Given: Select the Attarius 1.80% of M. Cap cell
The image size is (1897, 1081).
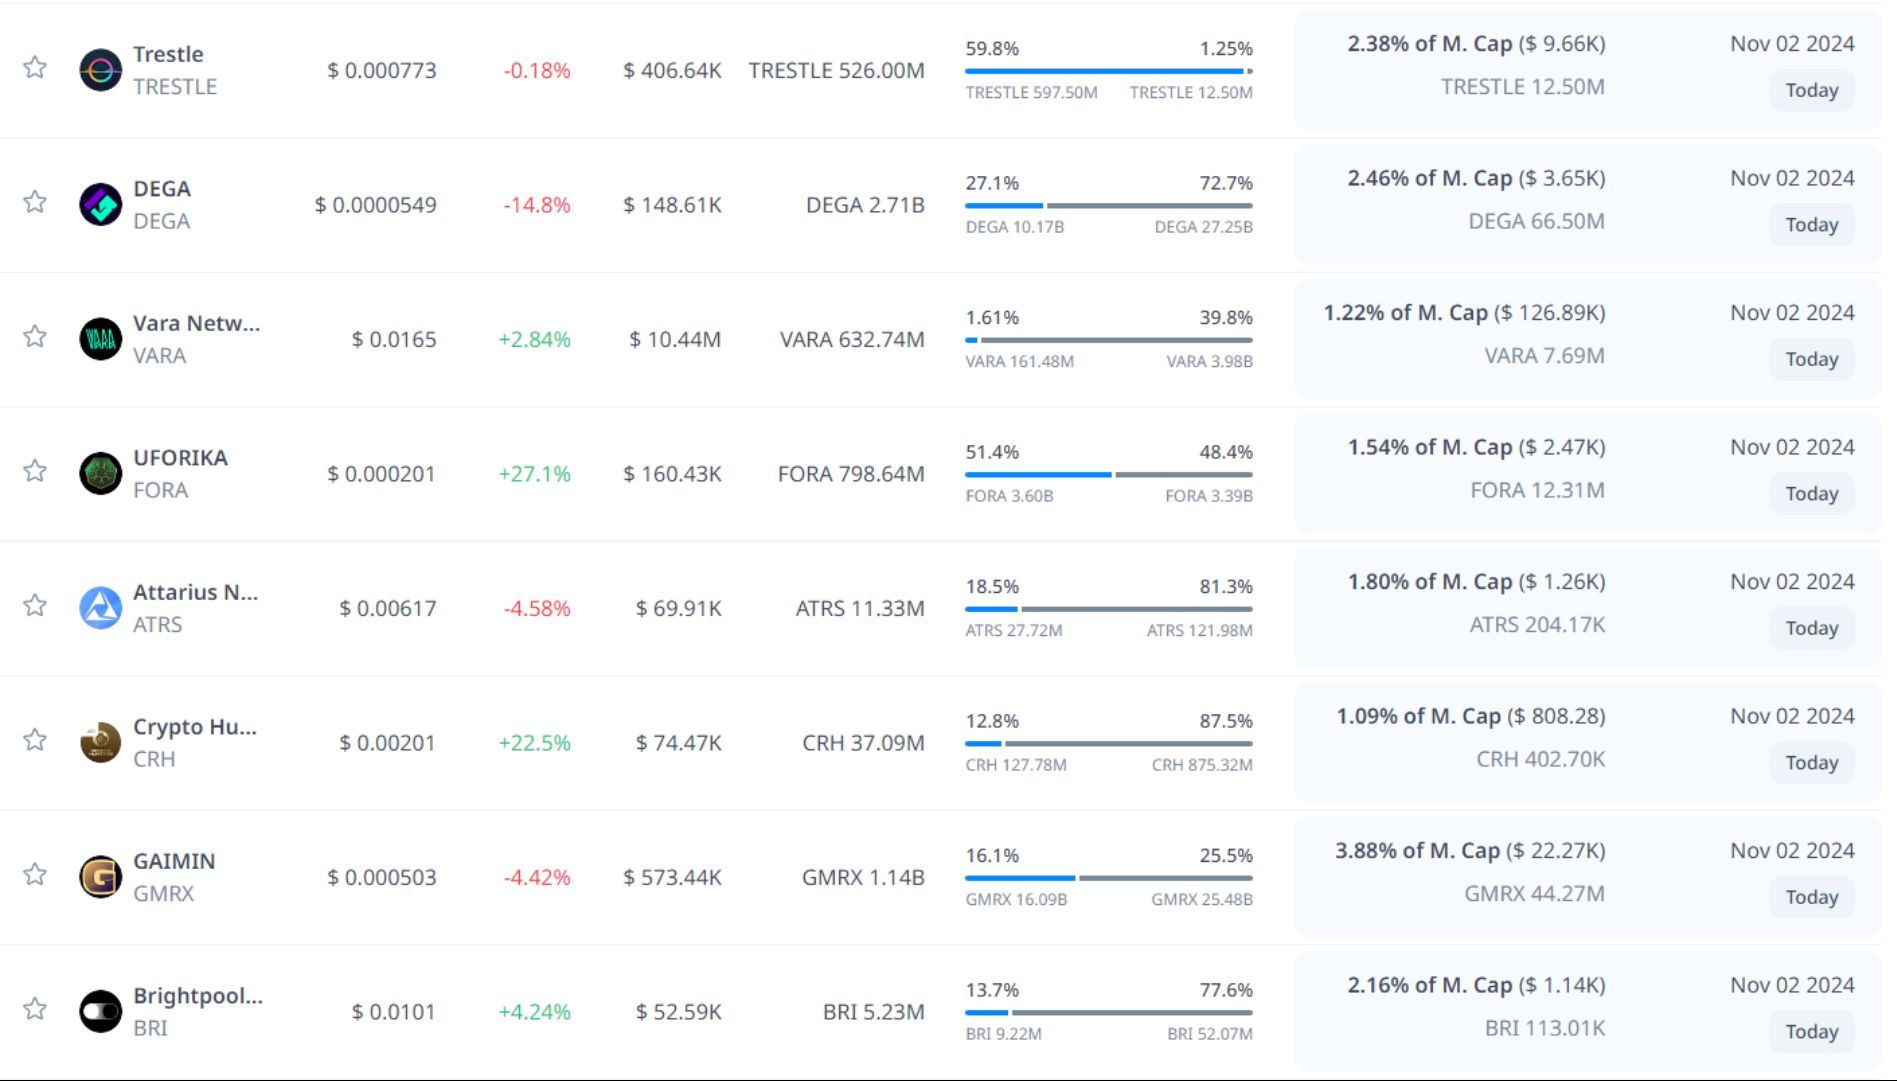Looking at the screenshot, I should (1476, 582).
